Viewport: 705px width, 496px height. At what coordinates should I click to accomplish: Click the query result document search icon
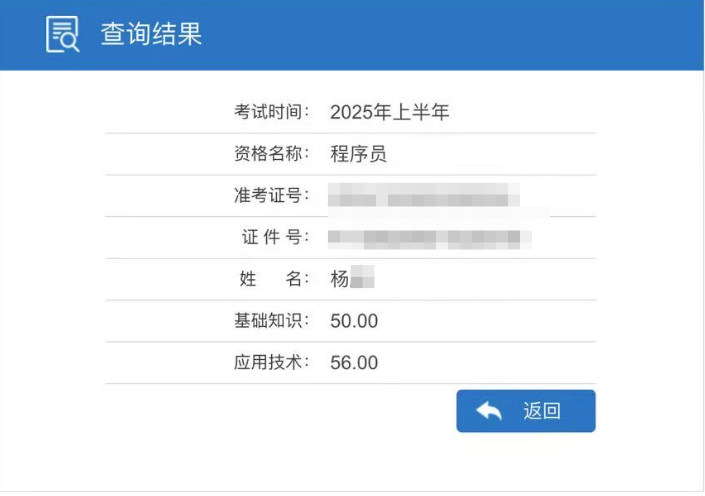pos(62,34)
